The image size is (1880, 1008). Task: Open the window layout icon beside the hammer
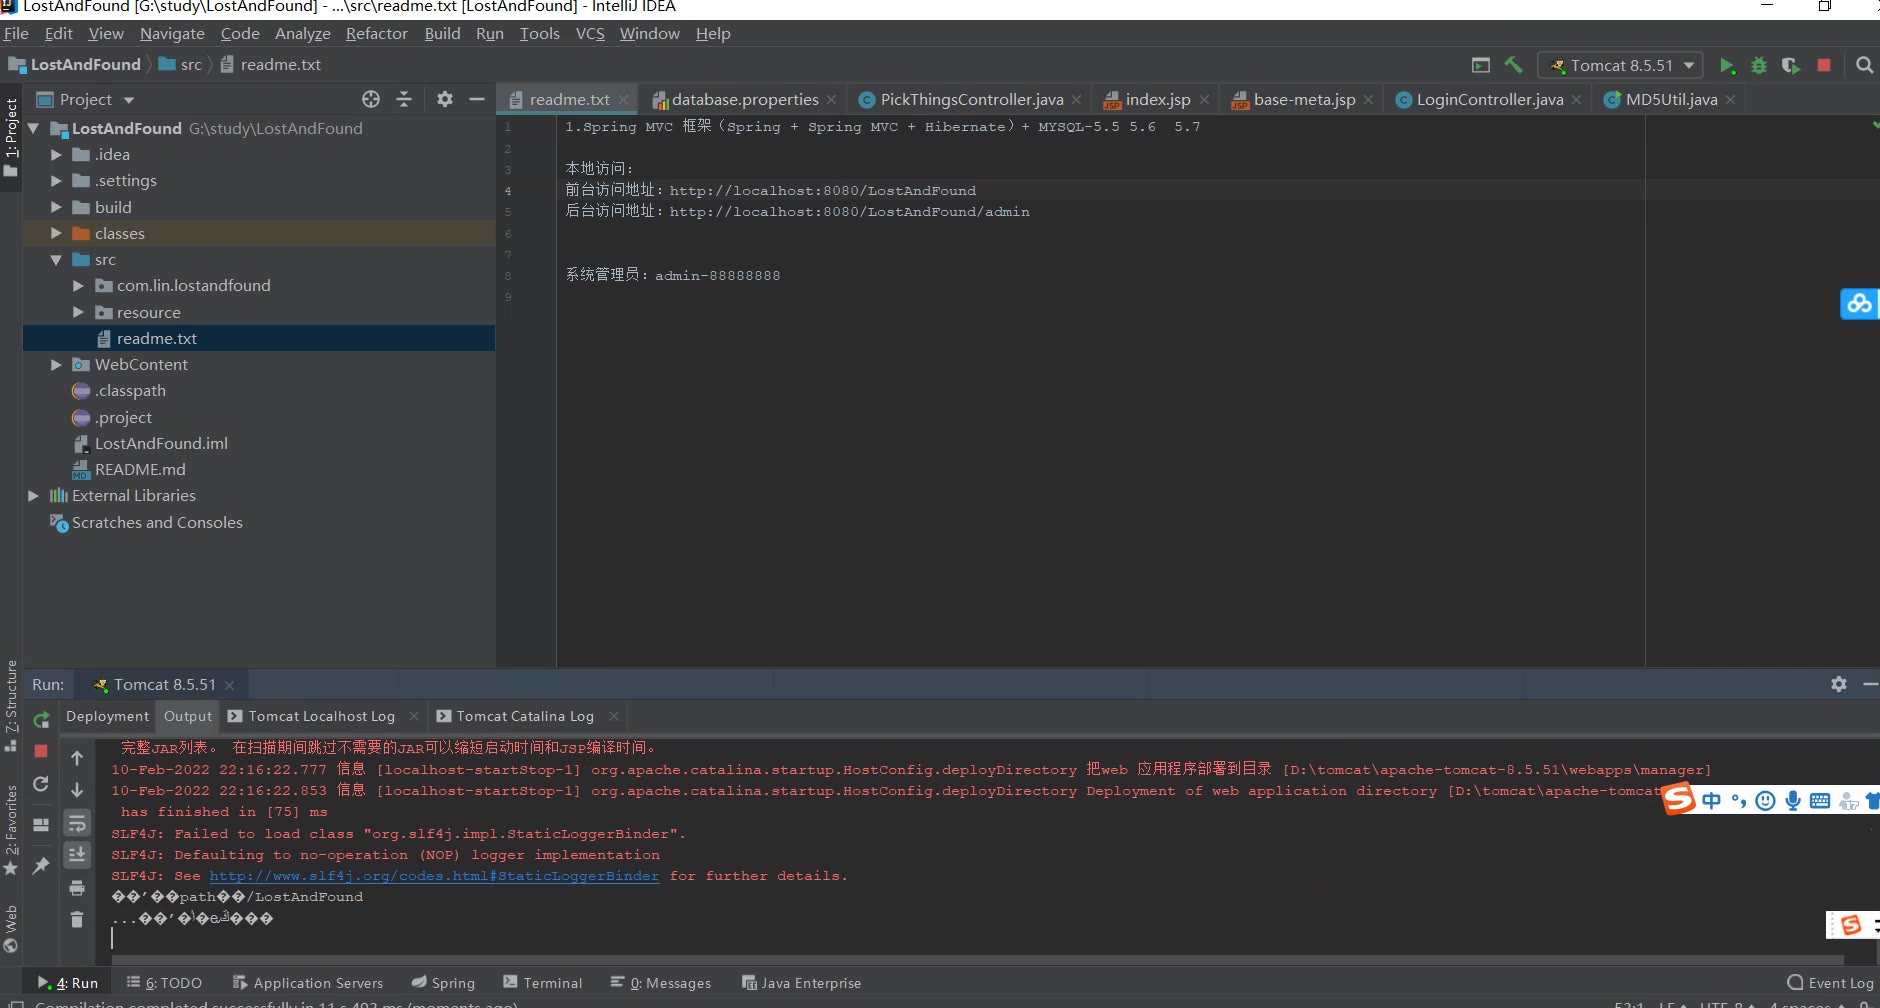(x=1481, y=65)
